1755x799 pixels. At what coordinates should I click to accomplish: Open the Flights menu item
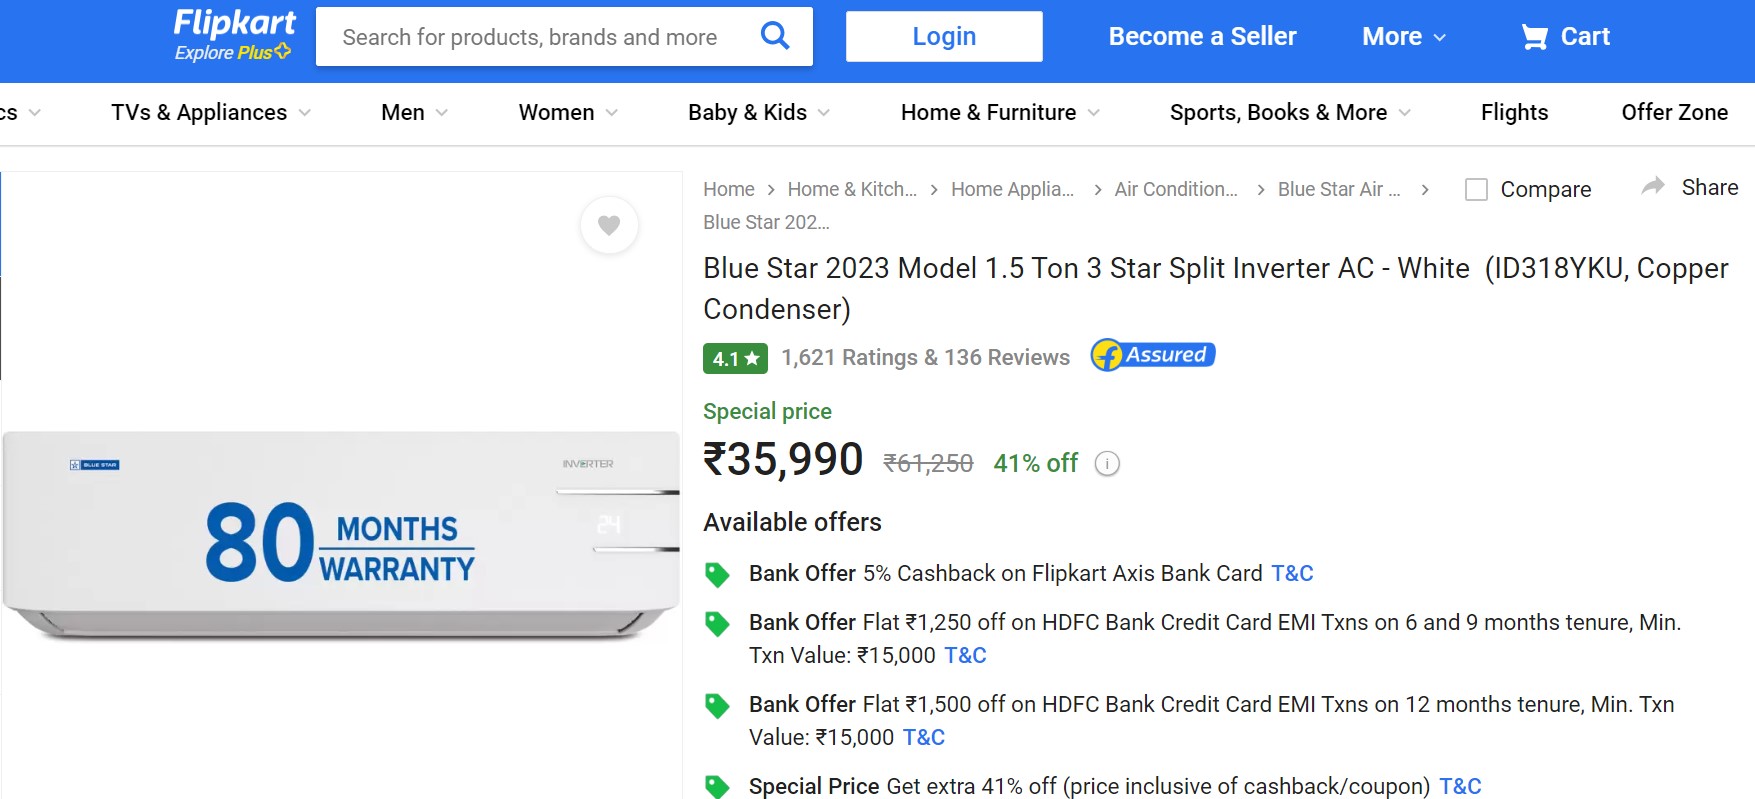tap(1514, 113)
